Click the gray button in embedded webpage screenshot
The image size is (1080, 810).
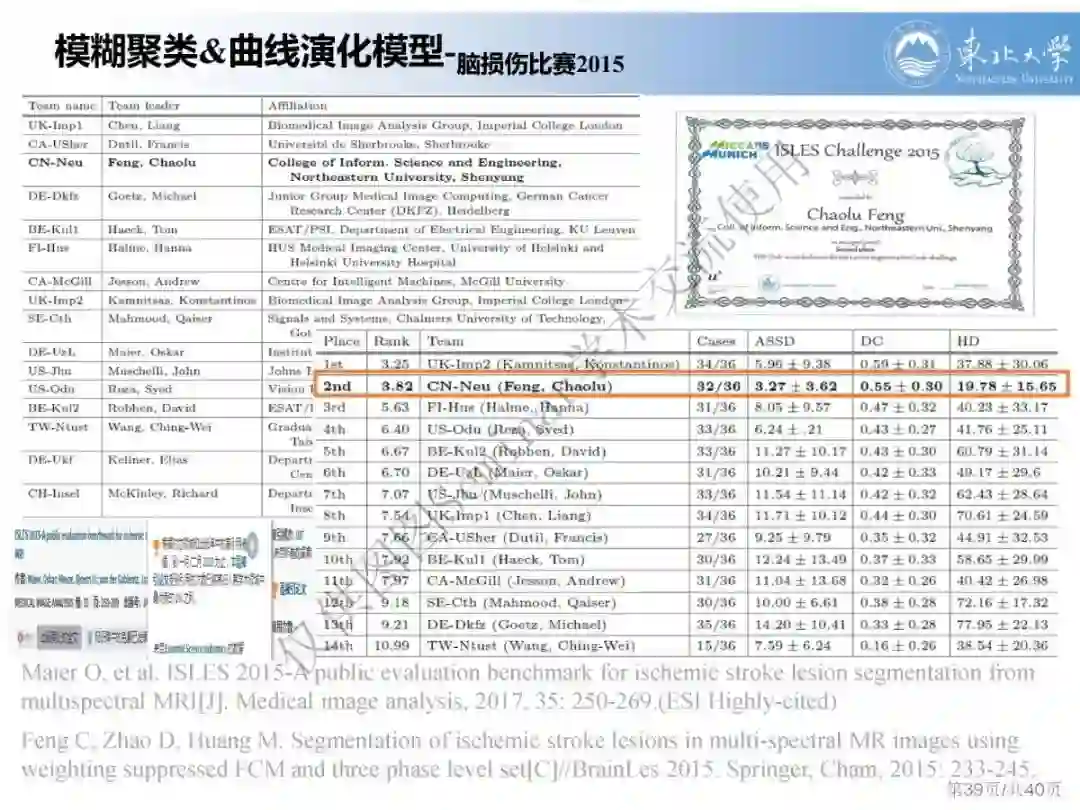[x=59, y=636]
